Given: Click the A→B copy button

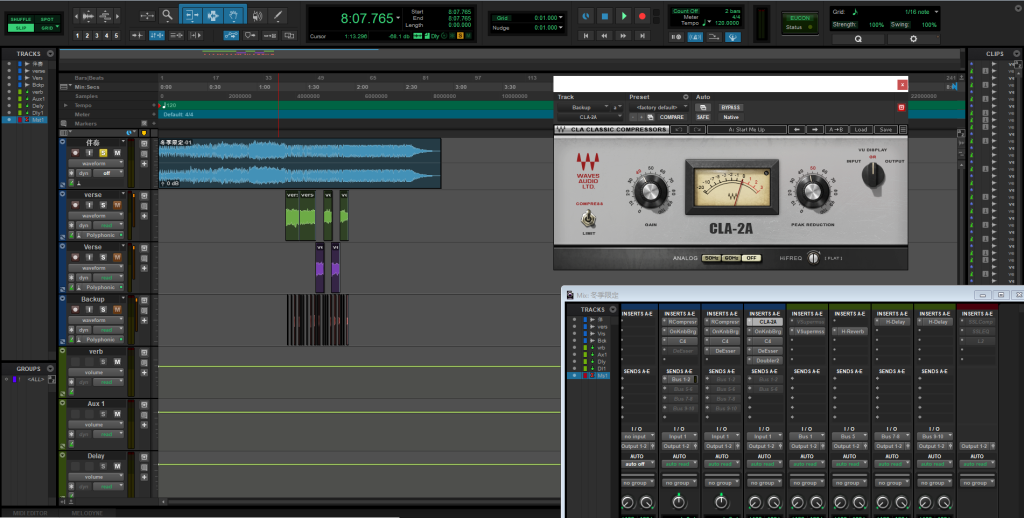Looking at the screenshot, I should pyautogui.click(x=837, y=129).
